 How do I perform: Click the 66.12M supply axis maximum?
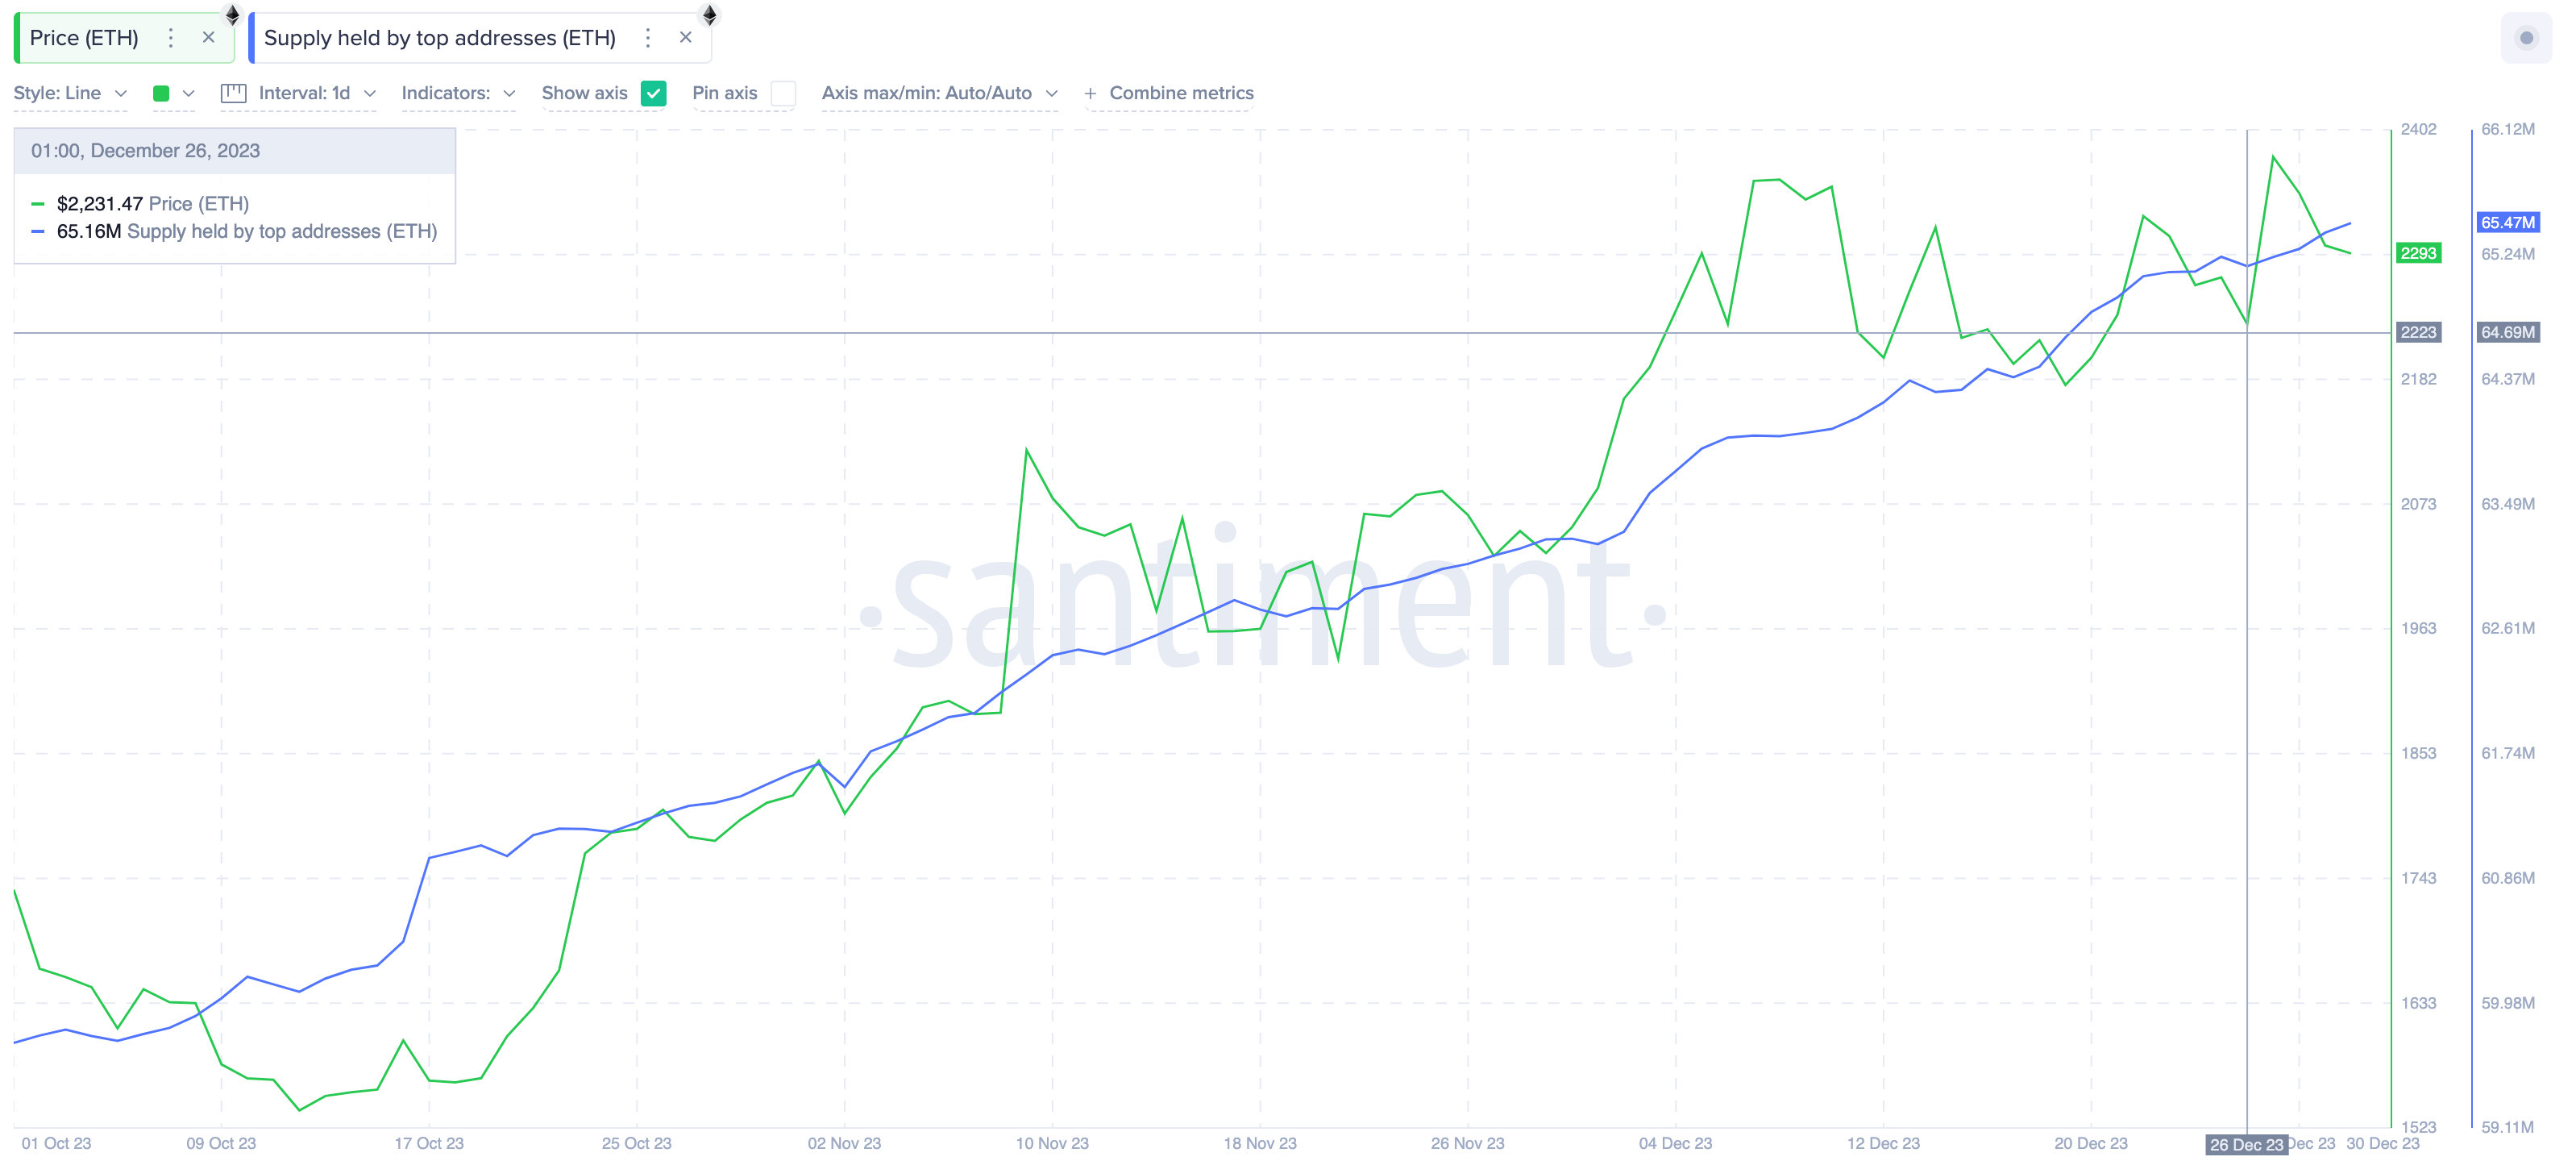tap(2507, 129)
